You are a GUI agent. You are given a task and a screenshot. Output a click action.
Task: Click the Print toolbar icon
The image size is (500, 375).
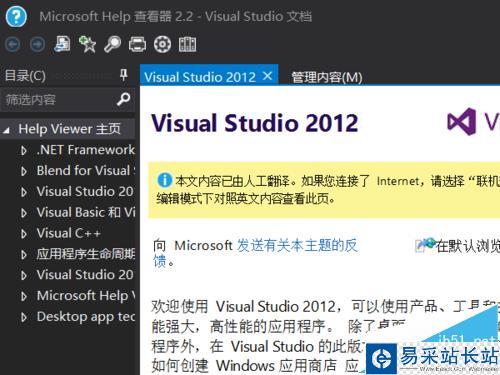point(137,44)
